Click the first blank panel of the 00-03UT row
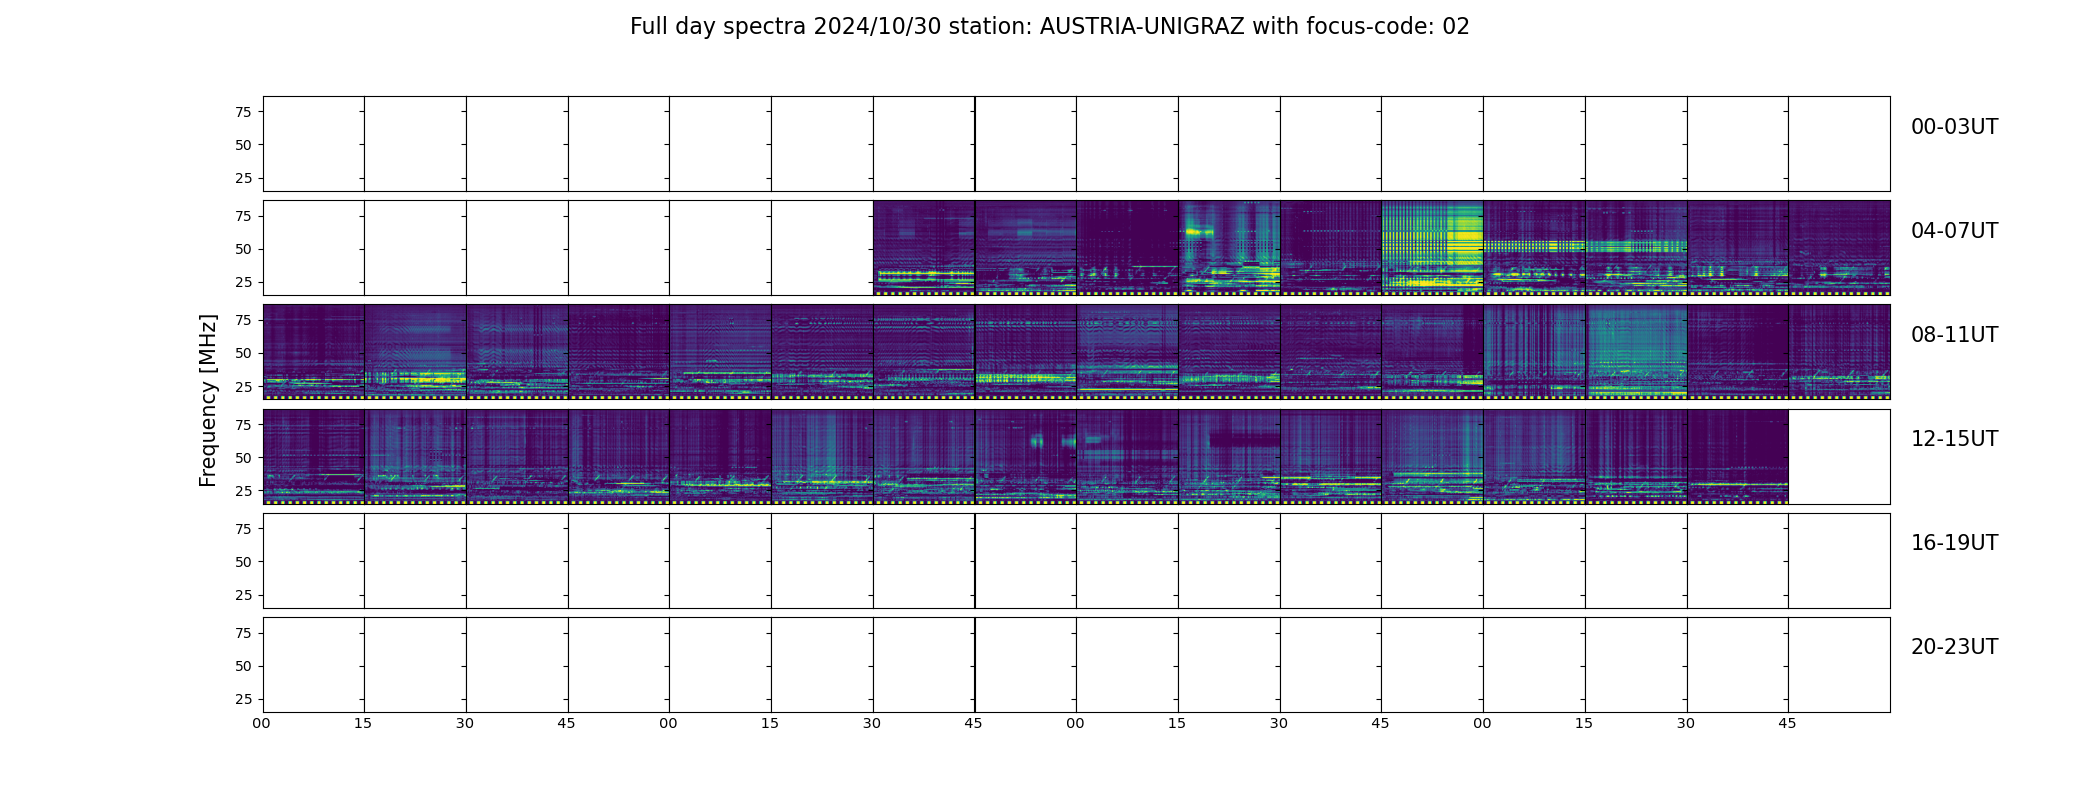This screenshot has height=800, width=2100. (314, 144)
